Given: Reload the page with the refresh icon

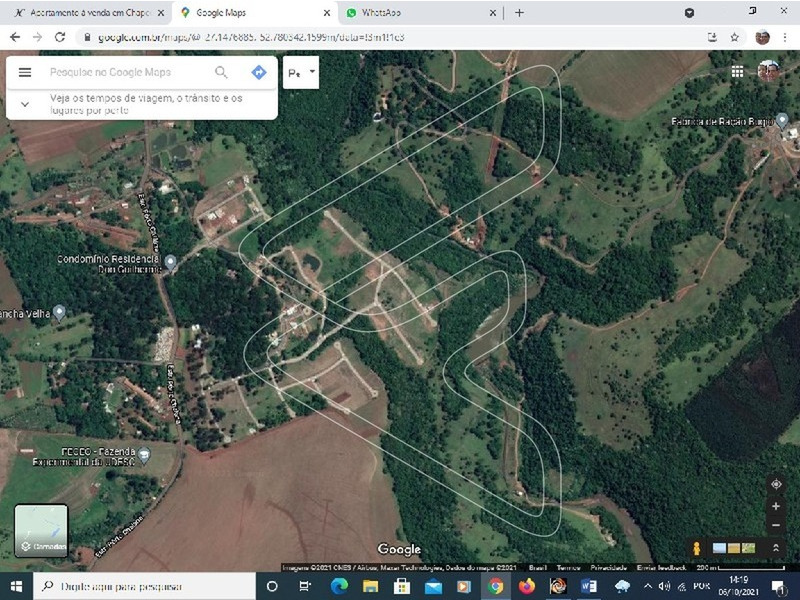Looking at the screenshot, I should 62,39.
